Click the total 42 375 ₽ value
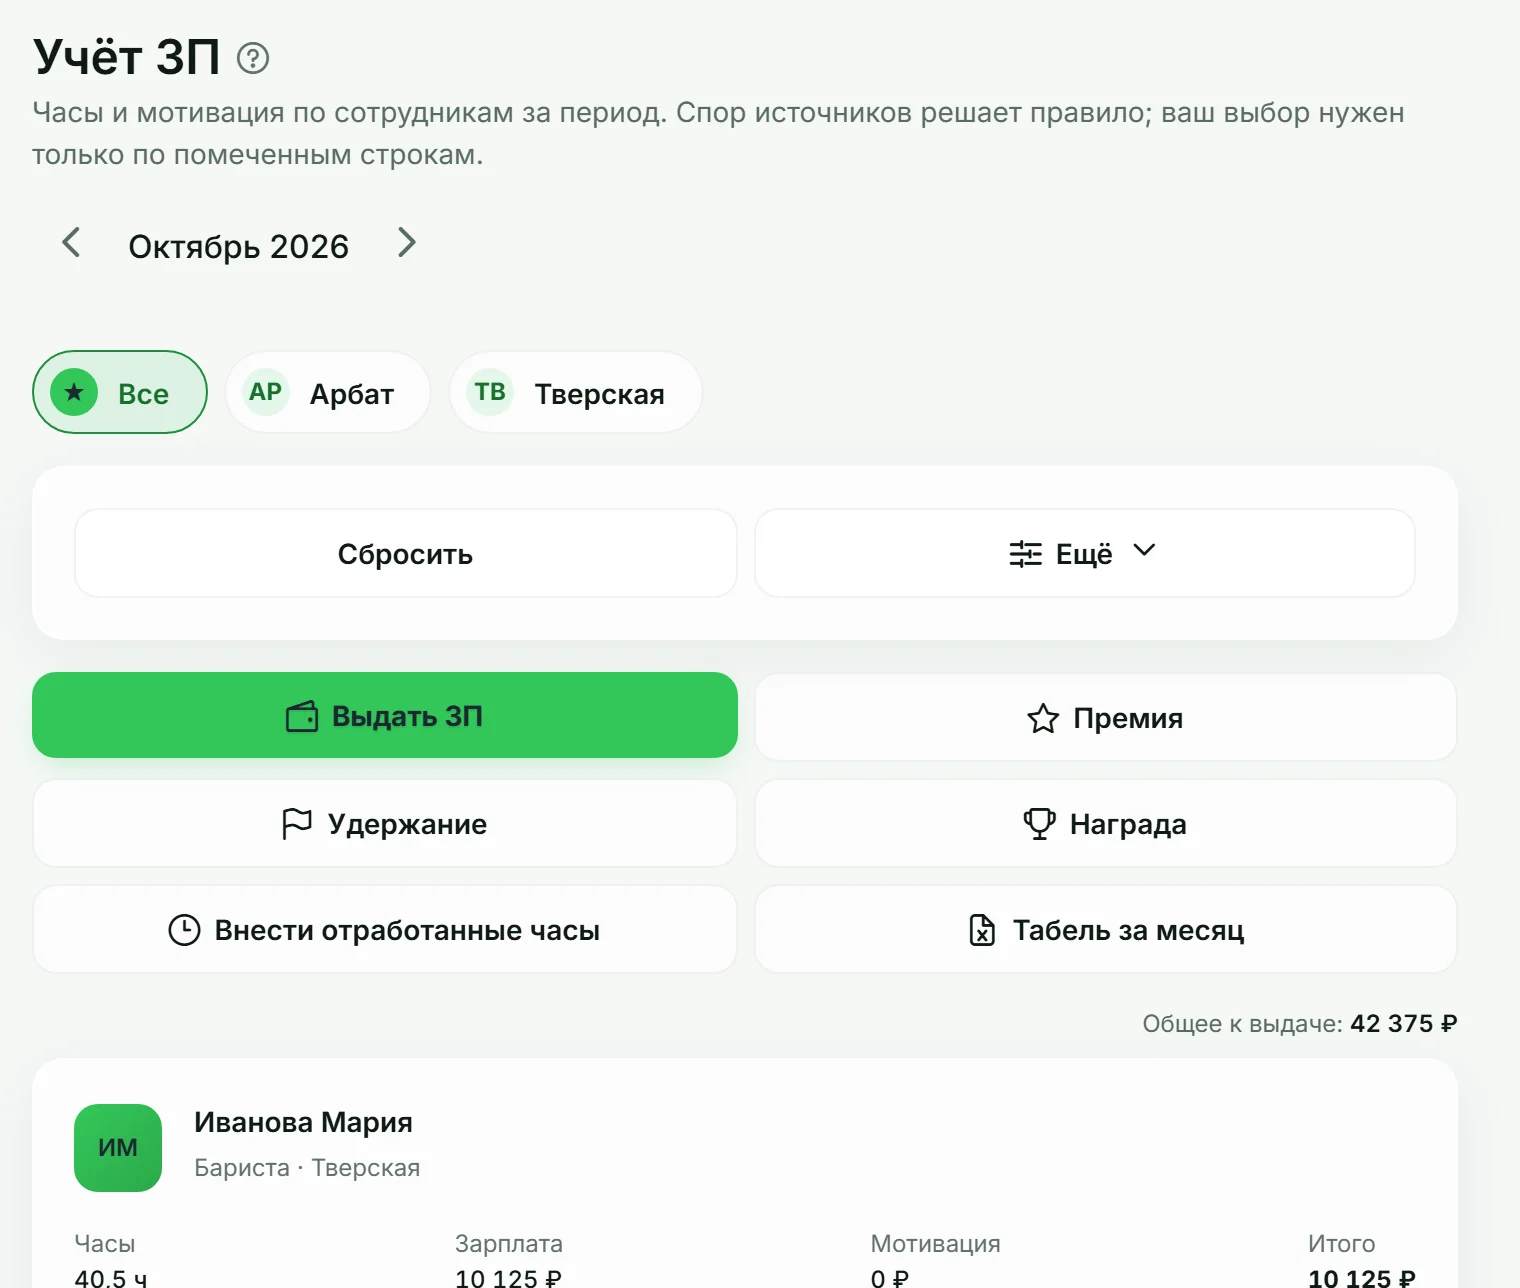The image size is (1520, 1288). pos(1403,1023)
